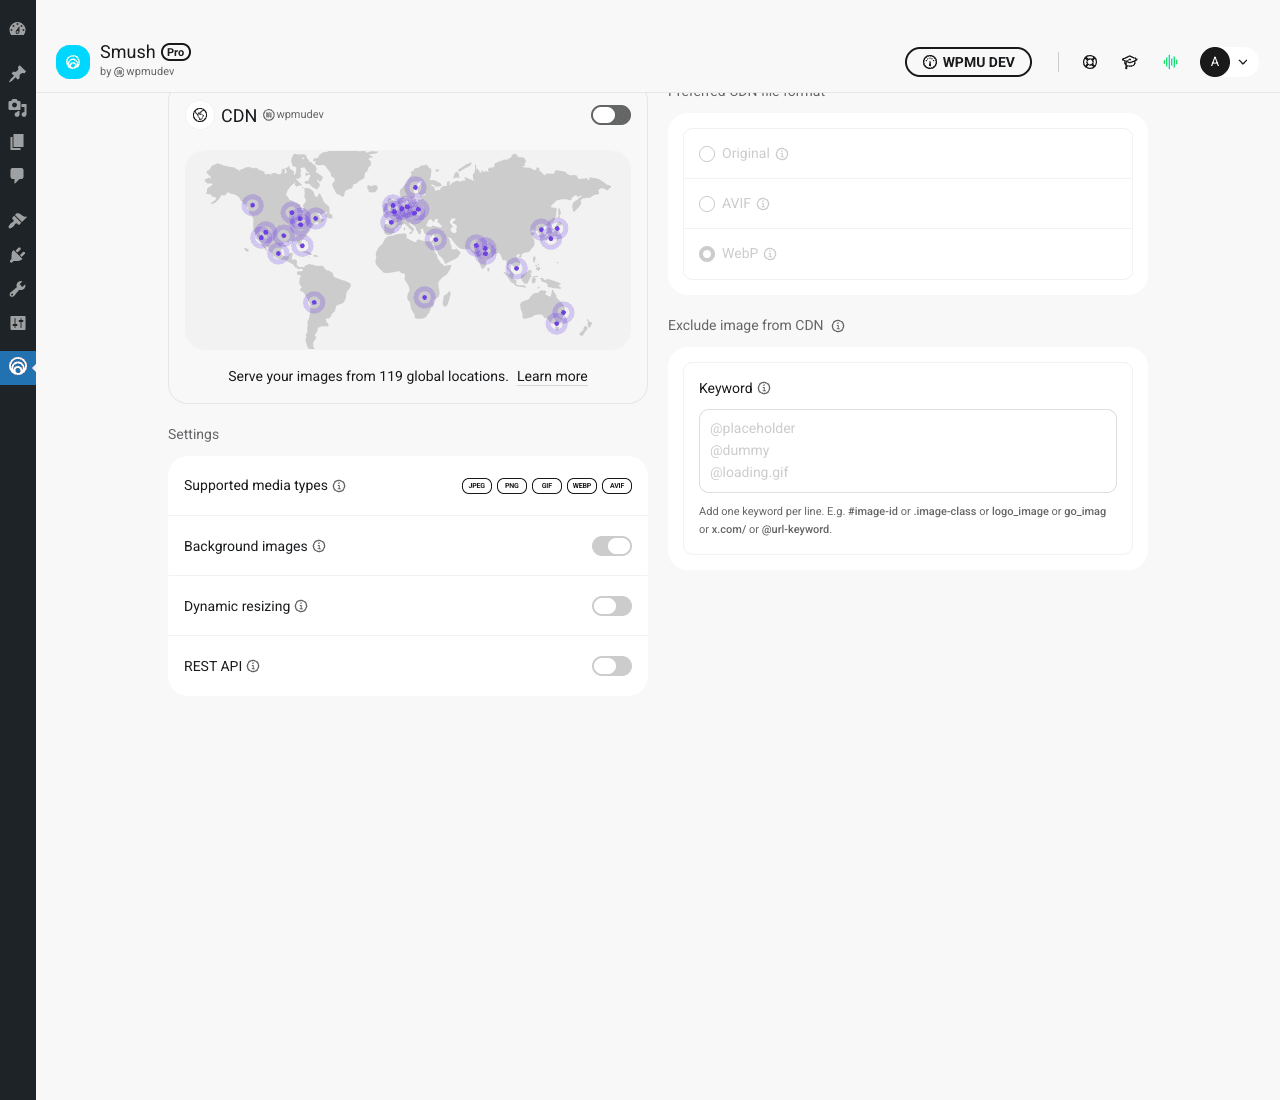Image resolution: width=1280 pixels, height=1100 pixels.
Task: Expand the account dropdown chevron
Action: pos(1243,62)
